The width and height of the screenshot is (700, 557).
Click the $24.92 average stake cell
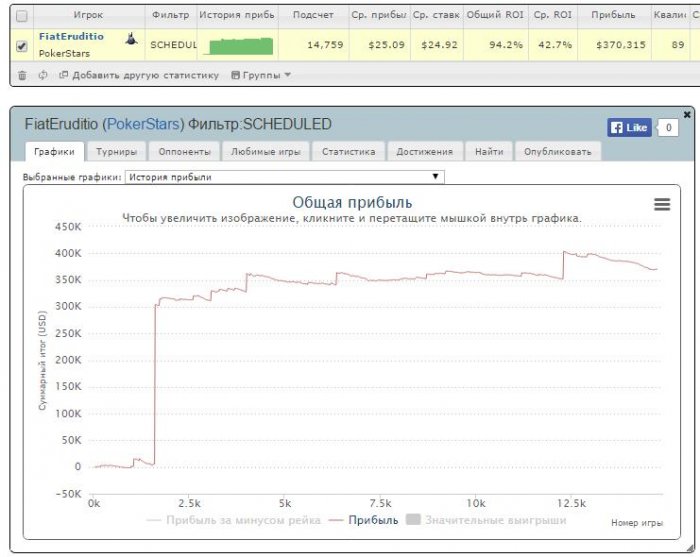[x=439, y=45]
